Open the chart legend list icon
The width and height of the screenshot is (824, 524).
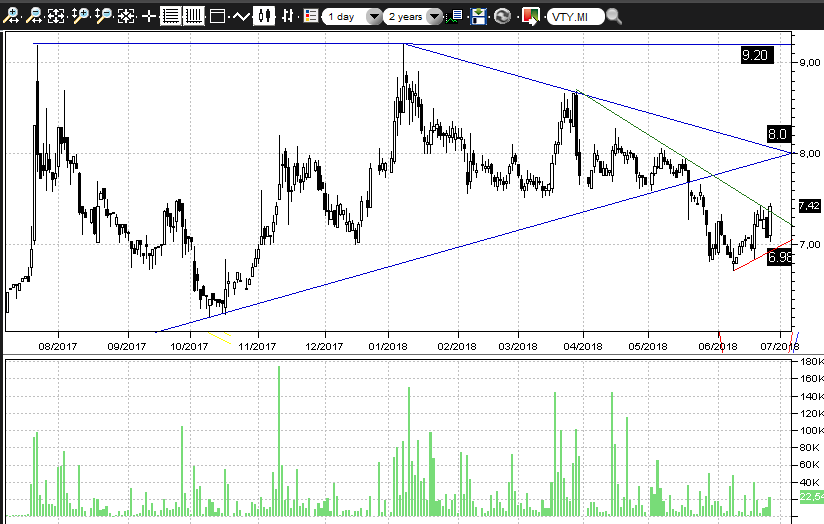(311, 16)
